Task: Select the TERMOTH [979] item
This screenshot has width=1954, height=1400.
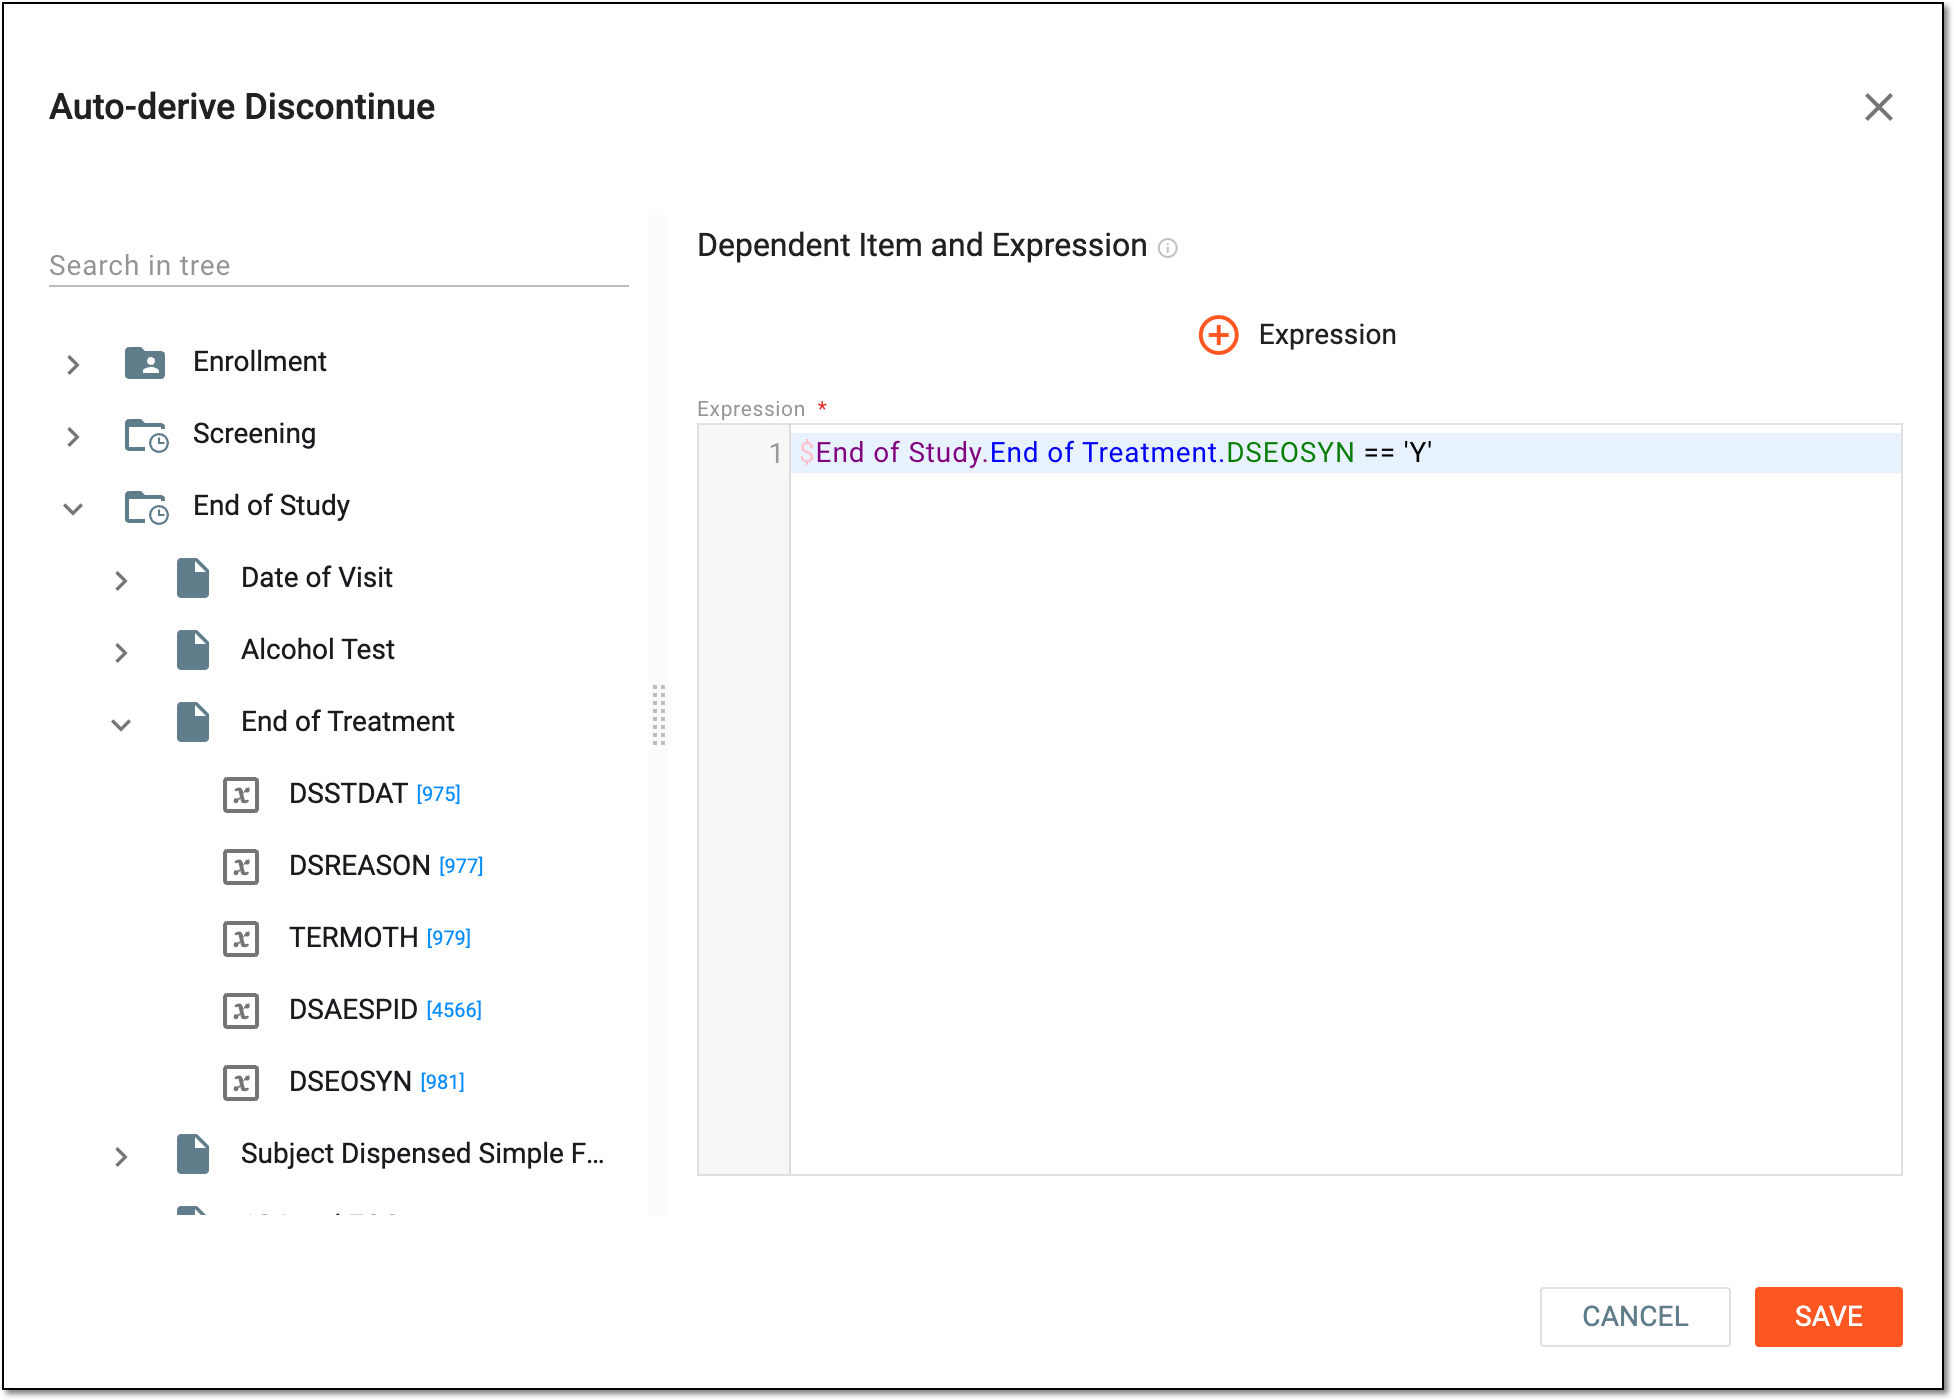Action: pyautogui.click(x=380, y=938)
